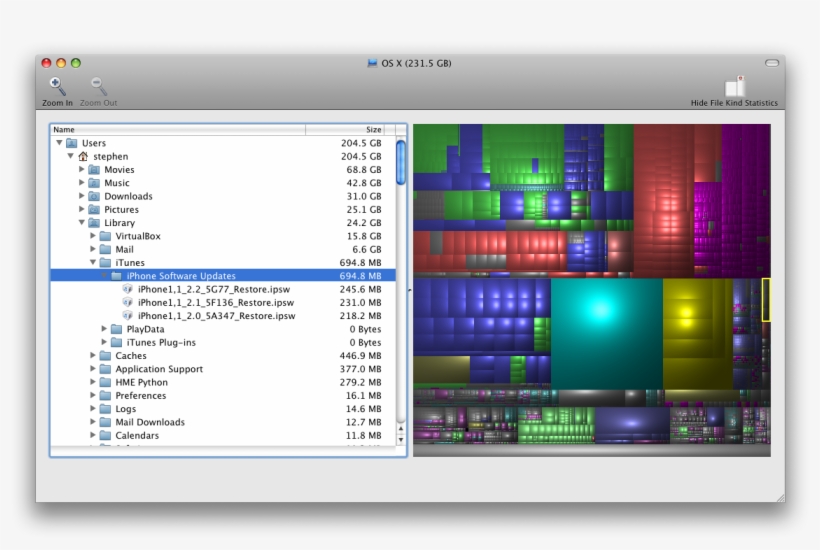
Task: Click iPhone1,1_2.2_5G77_Restore.ipsw file icon
Action: point(128,289)
